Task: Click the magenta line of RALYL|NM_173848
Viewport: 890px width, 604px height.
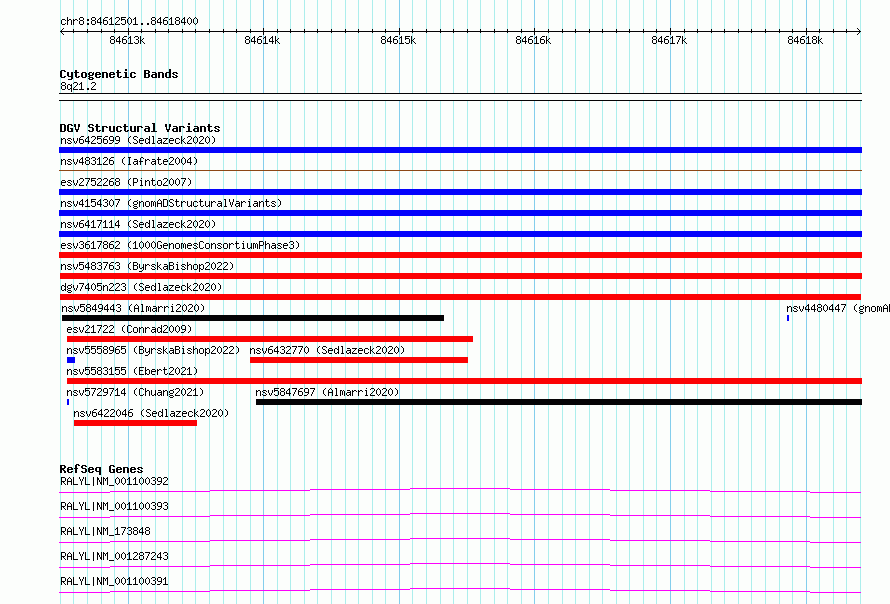Action: pos(460,540)
